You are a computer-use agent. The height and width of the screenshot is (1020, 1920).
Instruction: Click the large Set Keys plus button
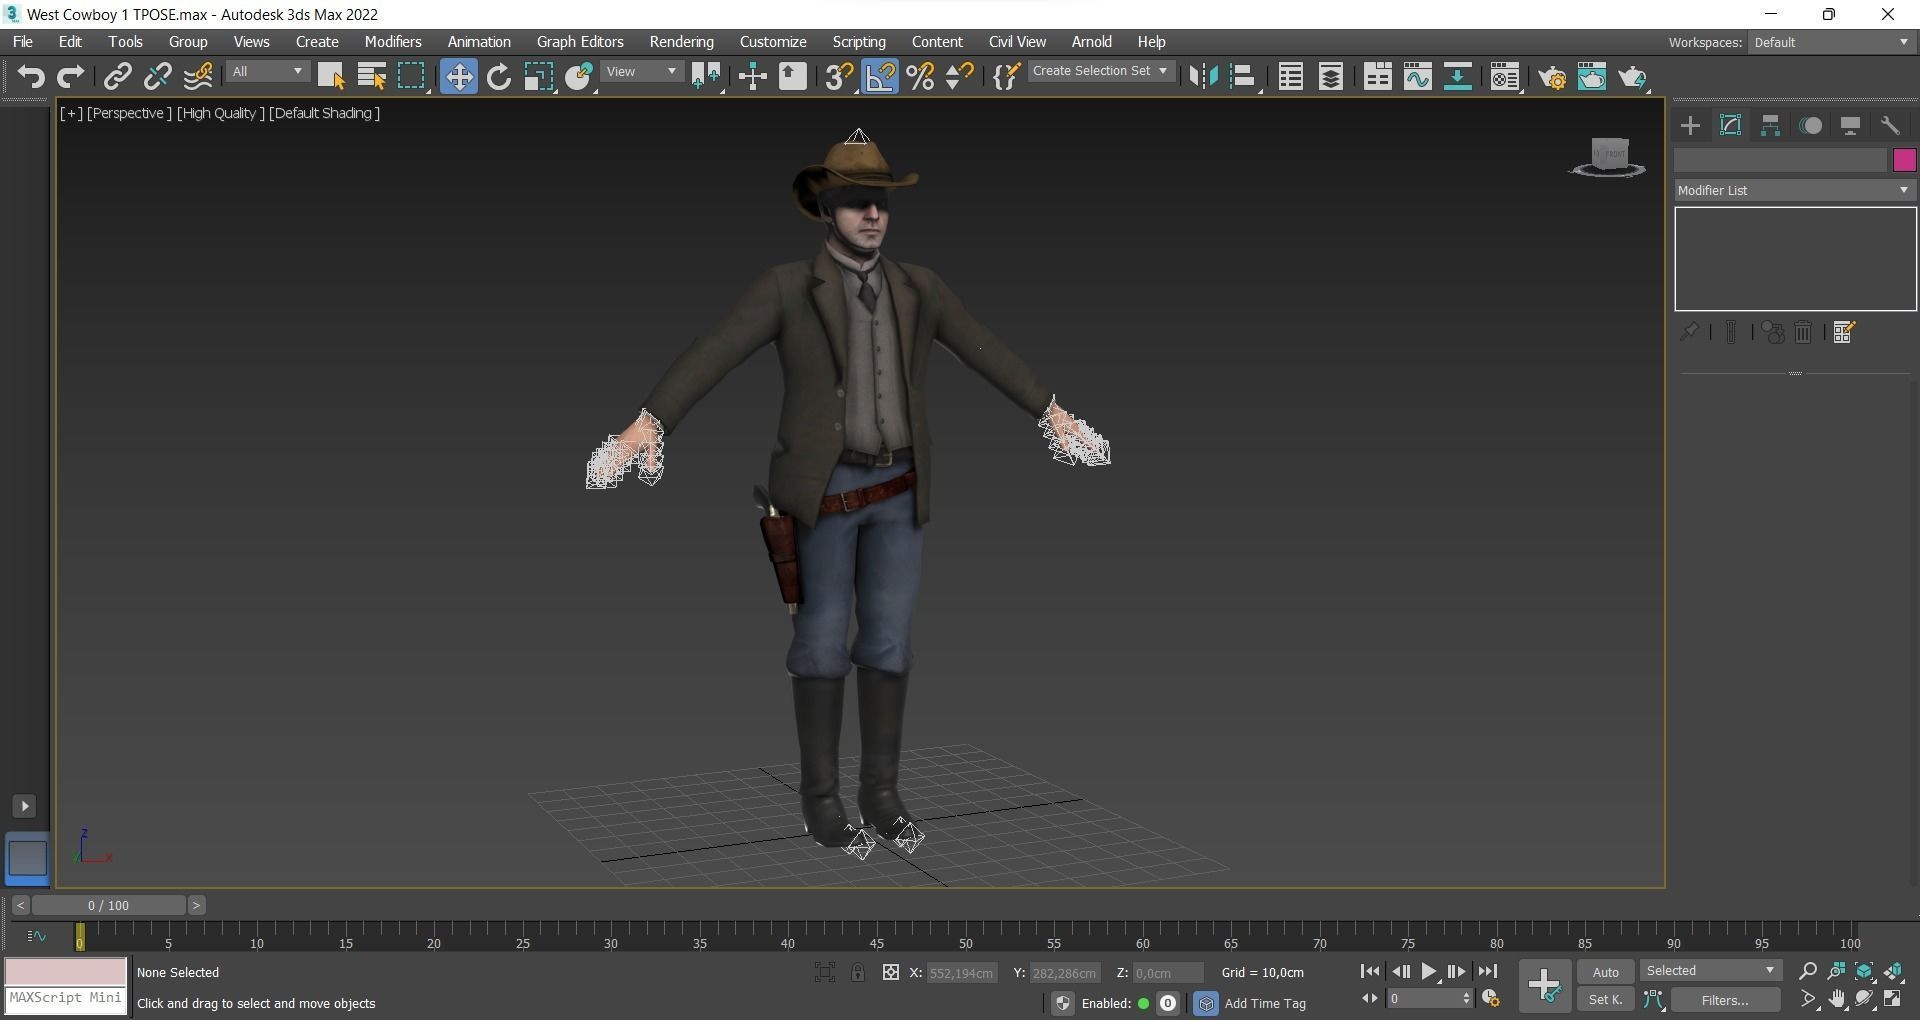[1545, 985]
